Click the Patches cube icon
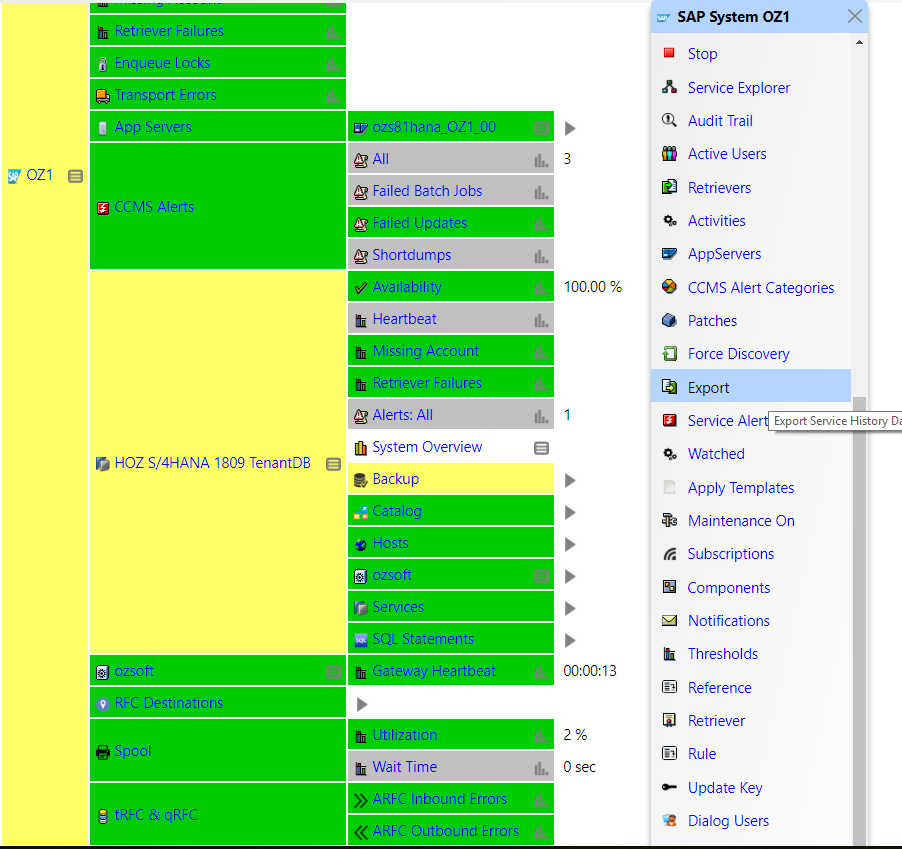The width and height of the screenshot is (902, 849). coord(669,320)
